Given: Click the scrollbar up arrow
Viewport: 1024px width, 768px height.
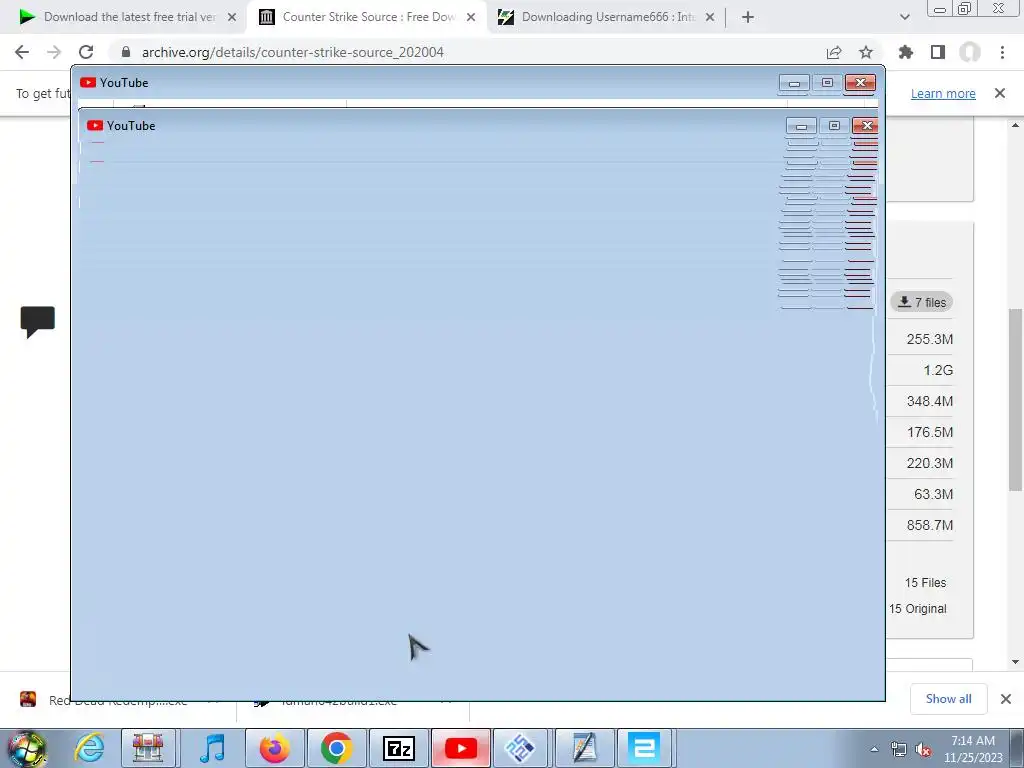Looking at the screenshot, I should click(x=1015, y=125).
